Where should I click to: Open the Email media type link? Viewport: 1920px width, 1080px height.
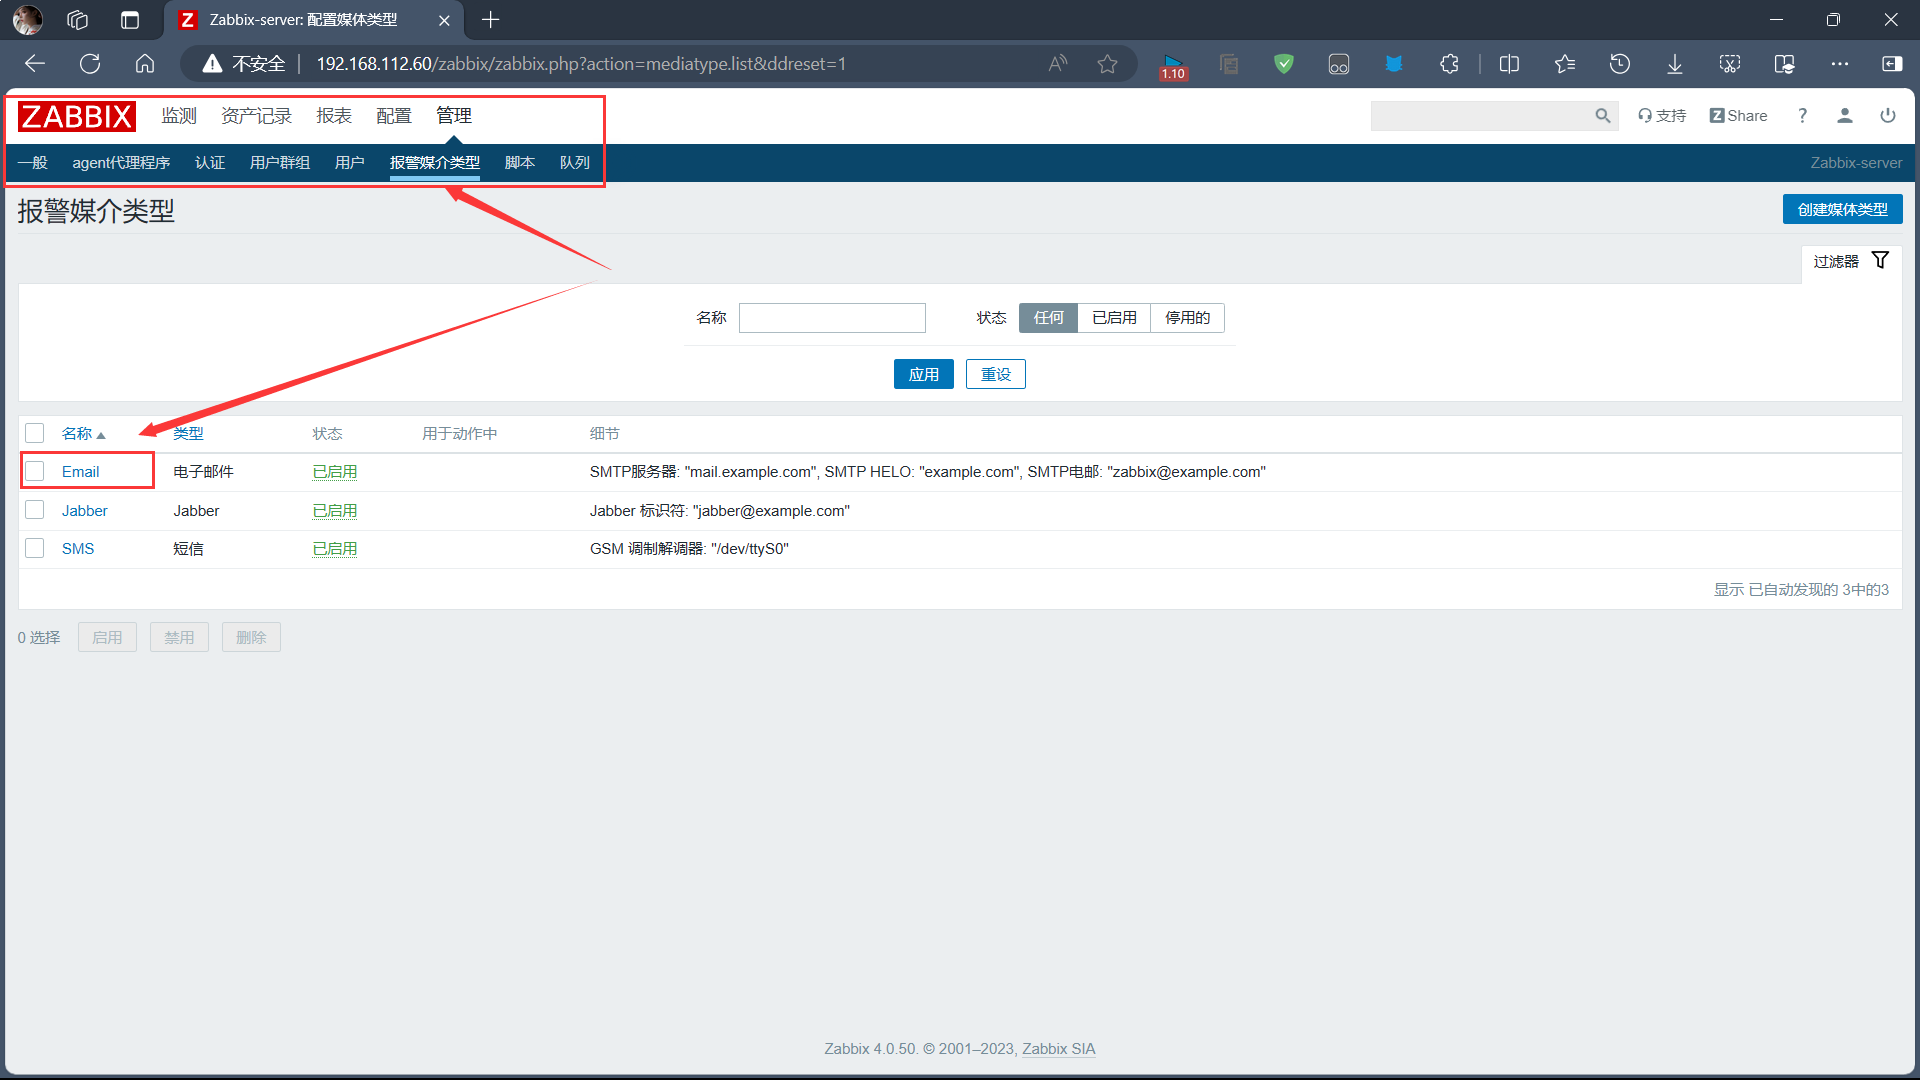click(x=81, y=472)
